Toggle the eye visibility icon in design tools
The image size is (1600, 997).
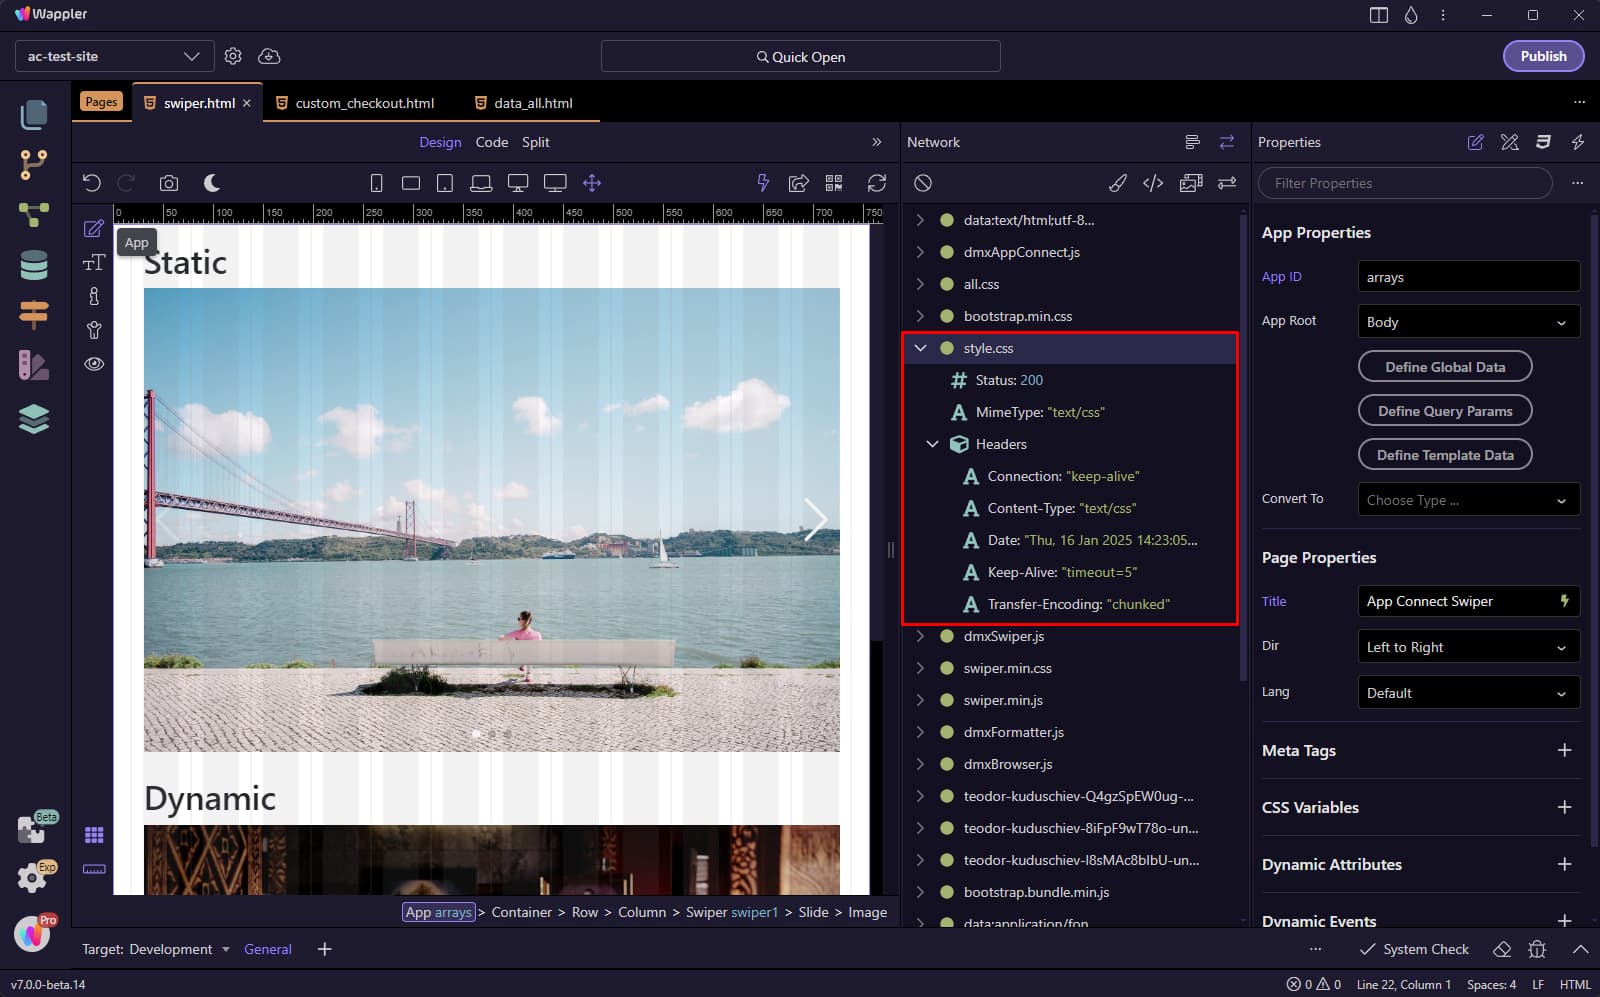(x=94, y=364)
